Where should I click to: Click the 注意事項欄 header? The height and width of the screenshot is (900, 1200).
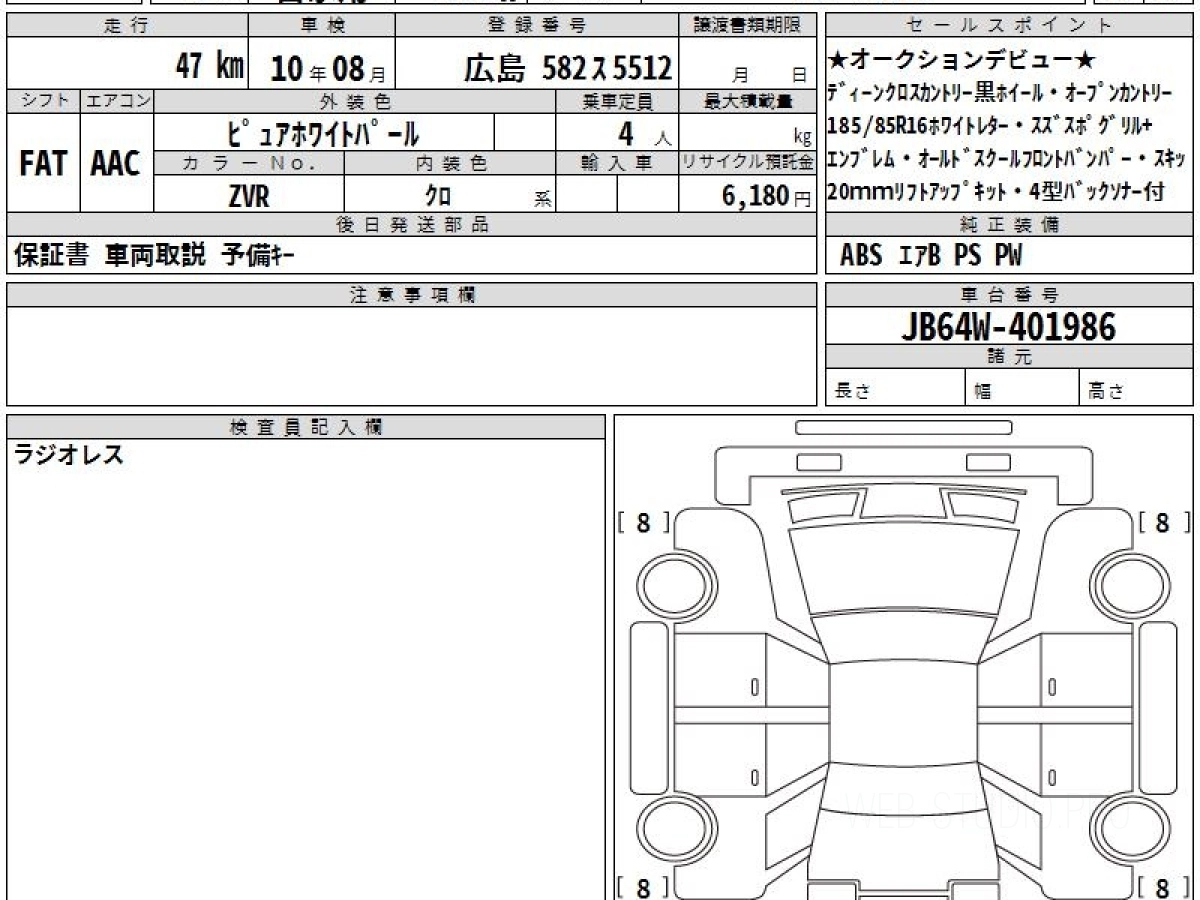click(412, 295)
